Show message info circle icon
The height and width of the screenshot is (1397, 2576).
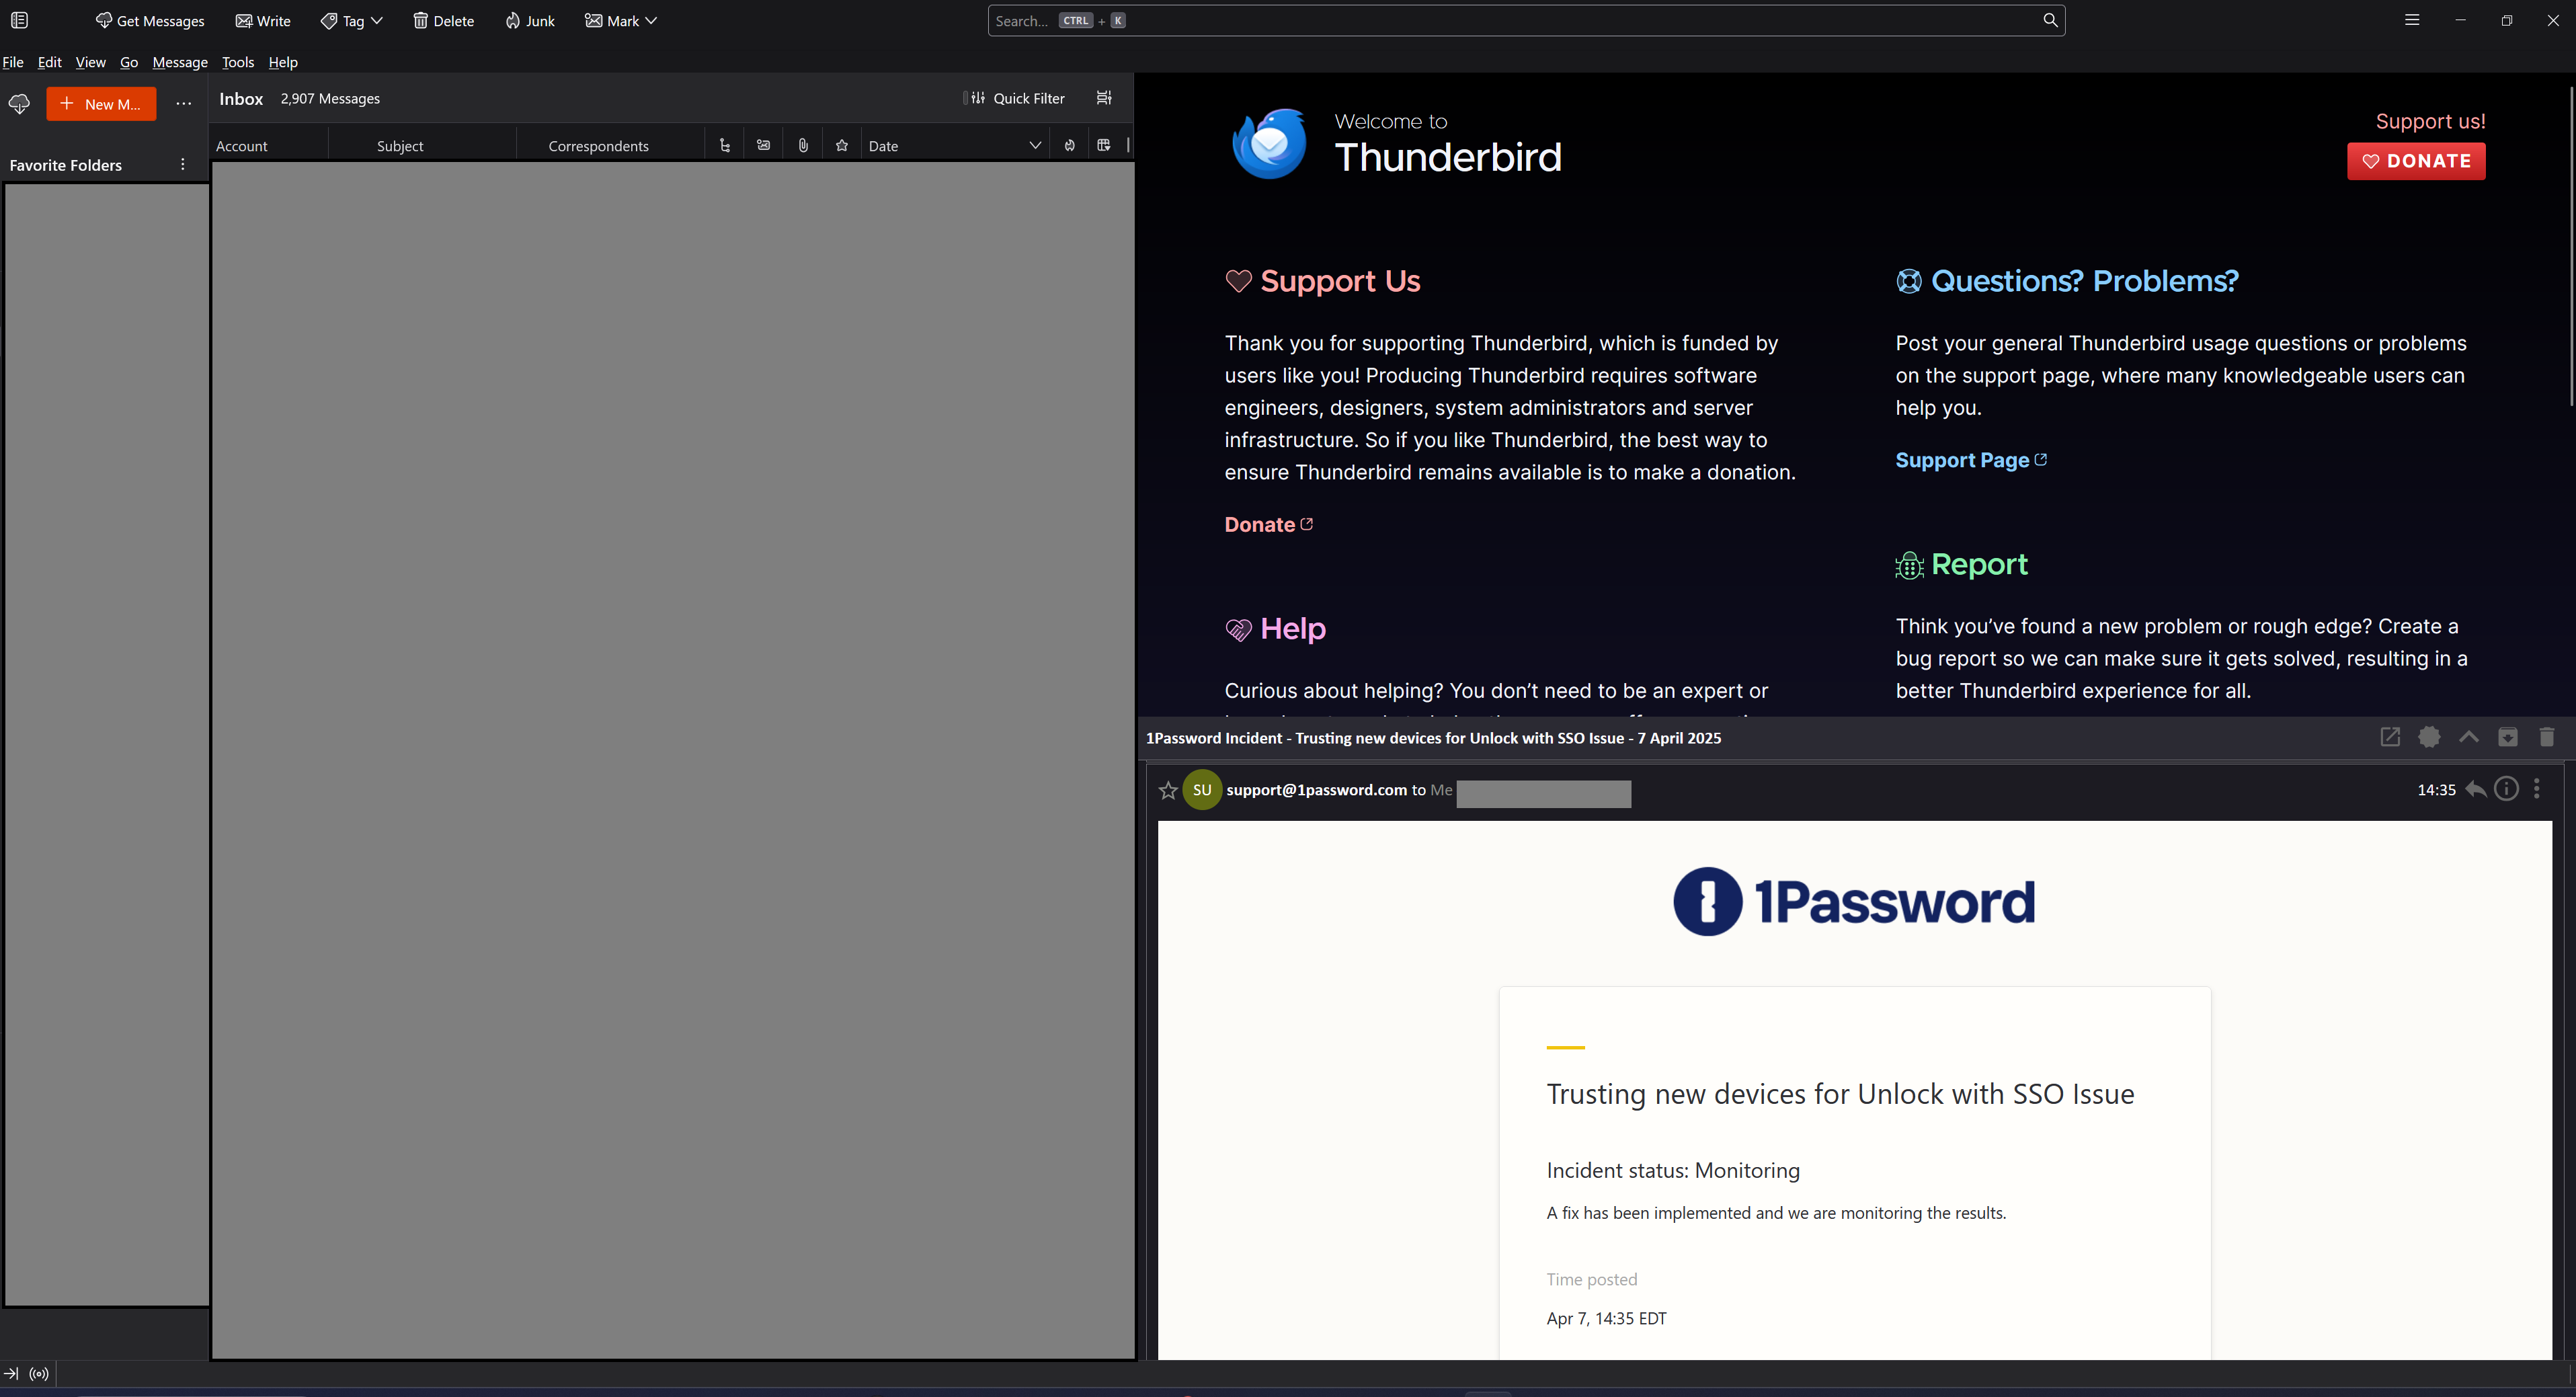[2507, 789]
